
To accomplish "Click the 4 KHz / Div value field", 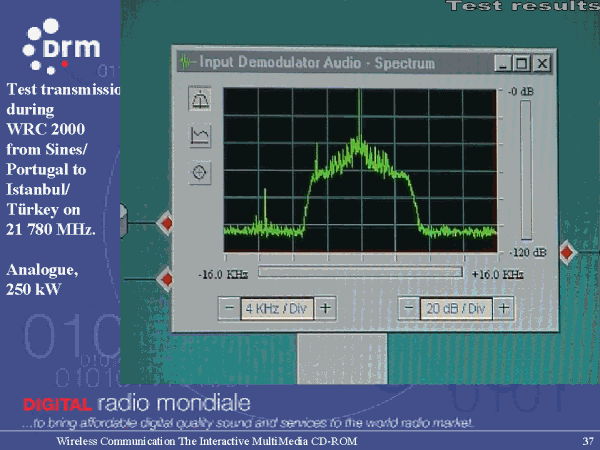I will coord(277,308).
